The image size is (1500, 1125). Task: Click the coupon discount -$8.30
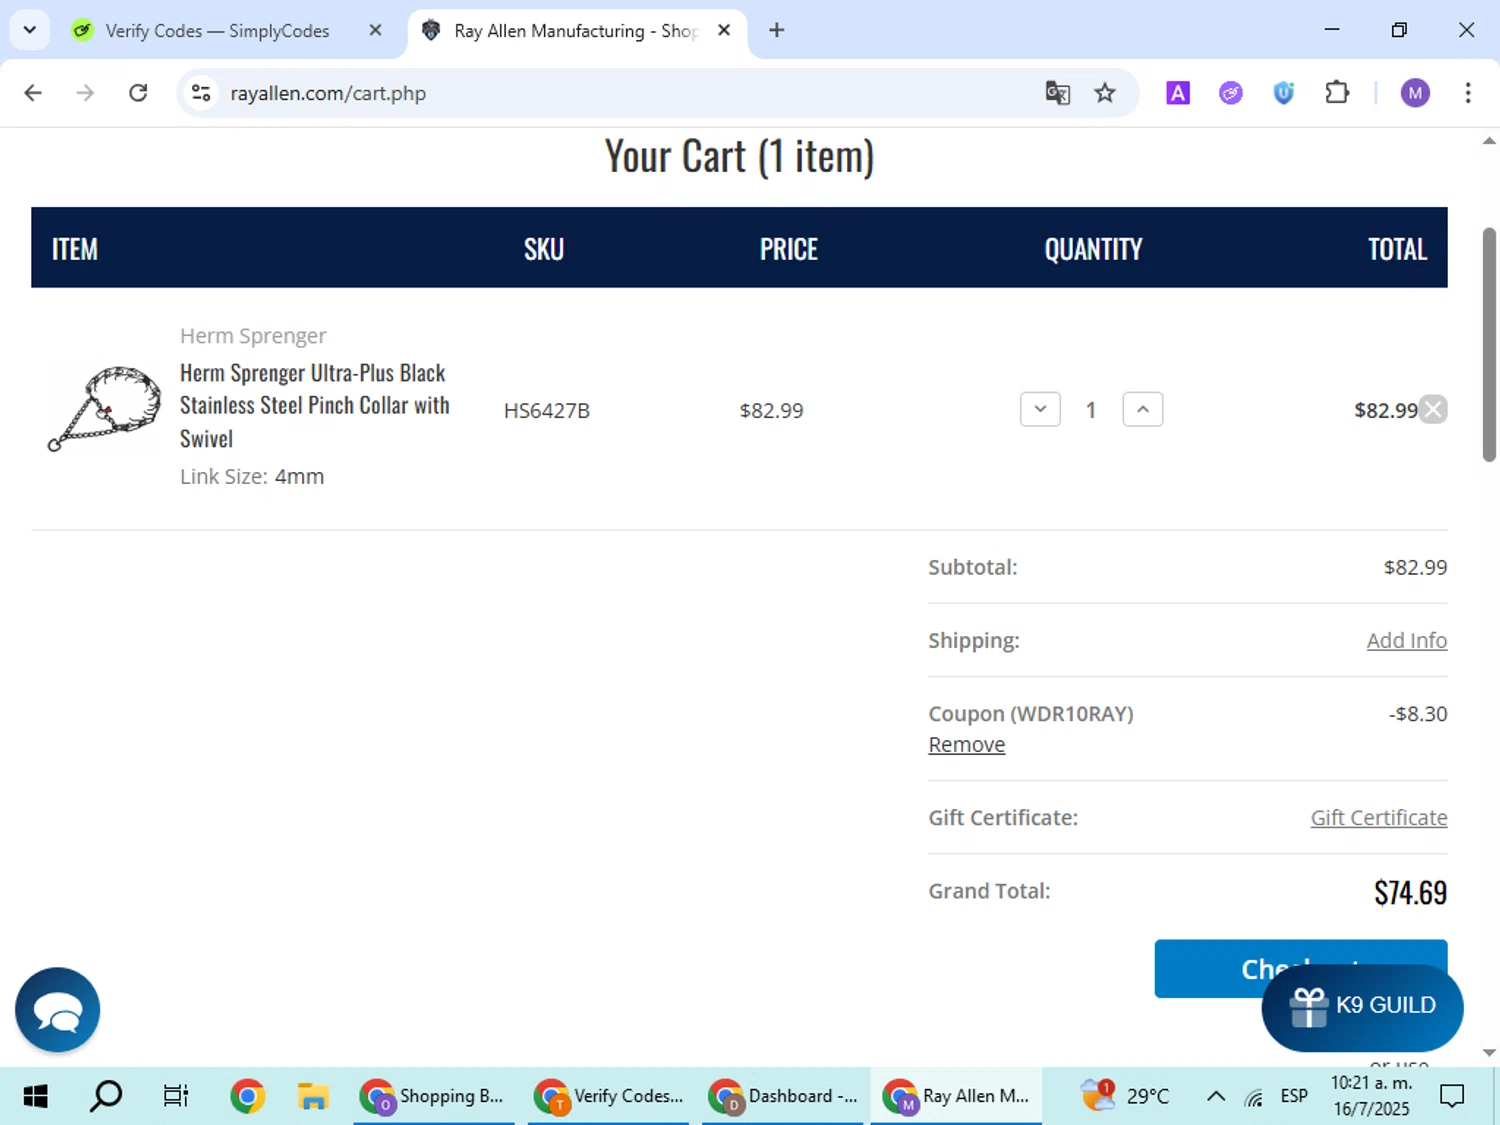[1418, 714]
